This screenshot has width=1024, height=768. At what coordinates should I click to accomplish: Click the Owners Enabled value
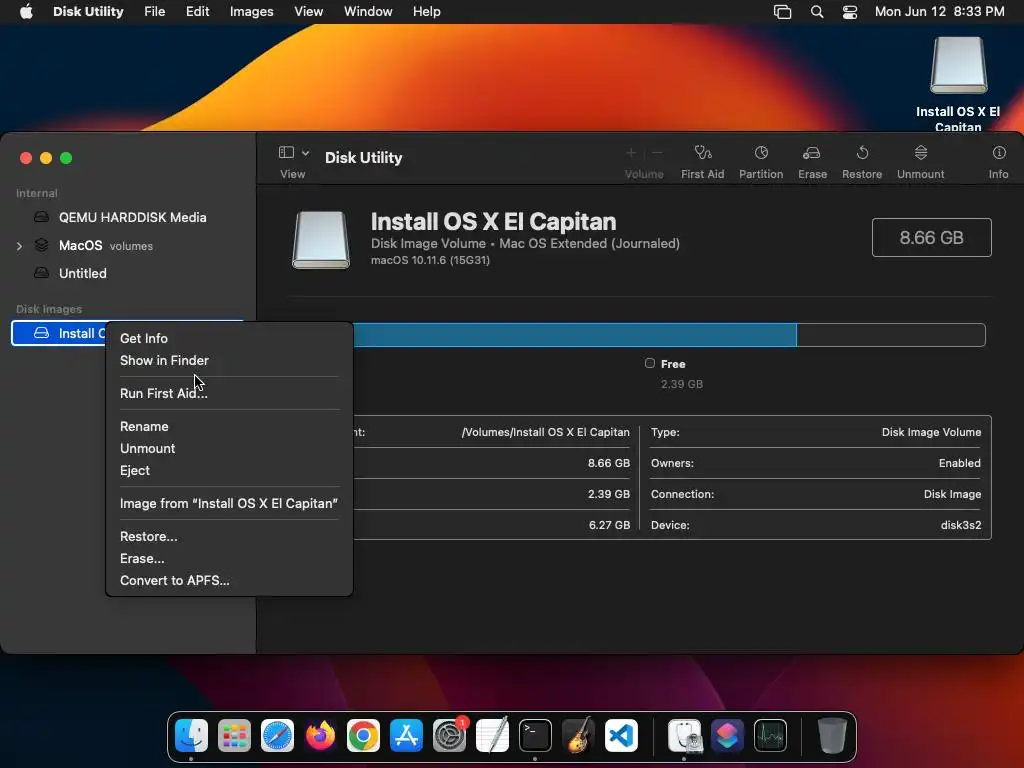[x=959, y=463]
